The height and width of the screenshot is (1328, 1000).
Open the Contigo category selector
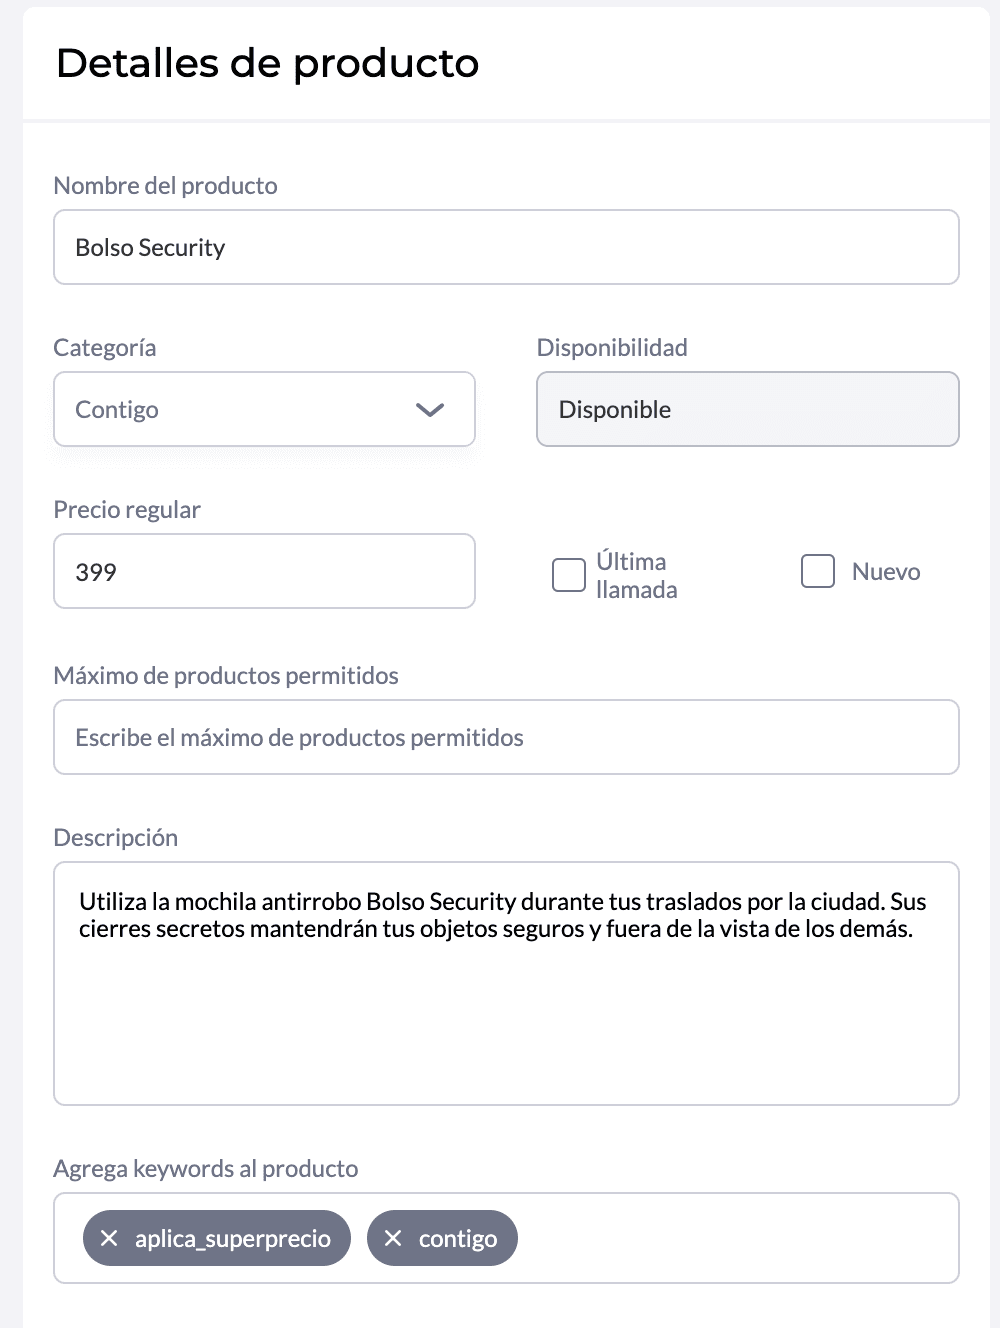(264, 409)
